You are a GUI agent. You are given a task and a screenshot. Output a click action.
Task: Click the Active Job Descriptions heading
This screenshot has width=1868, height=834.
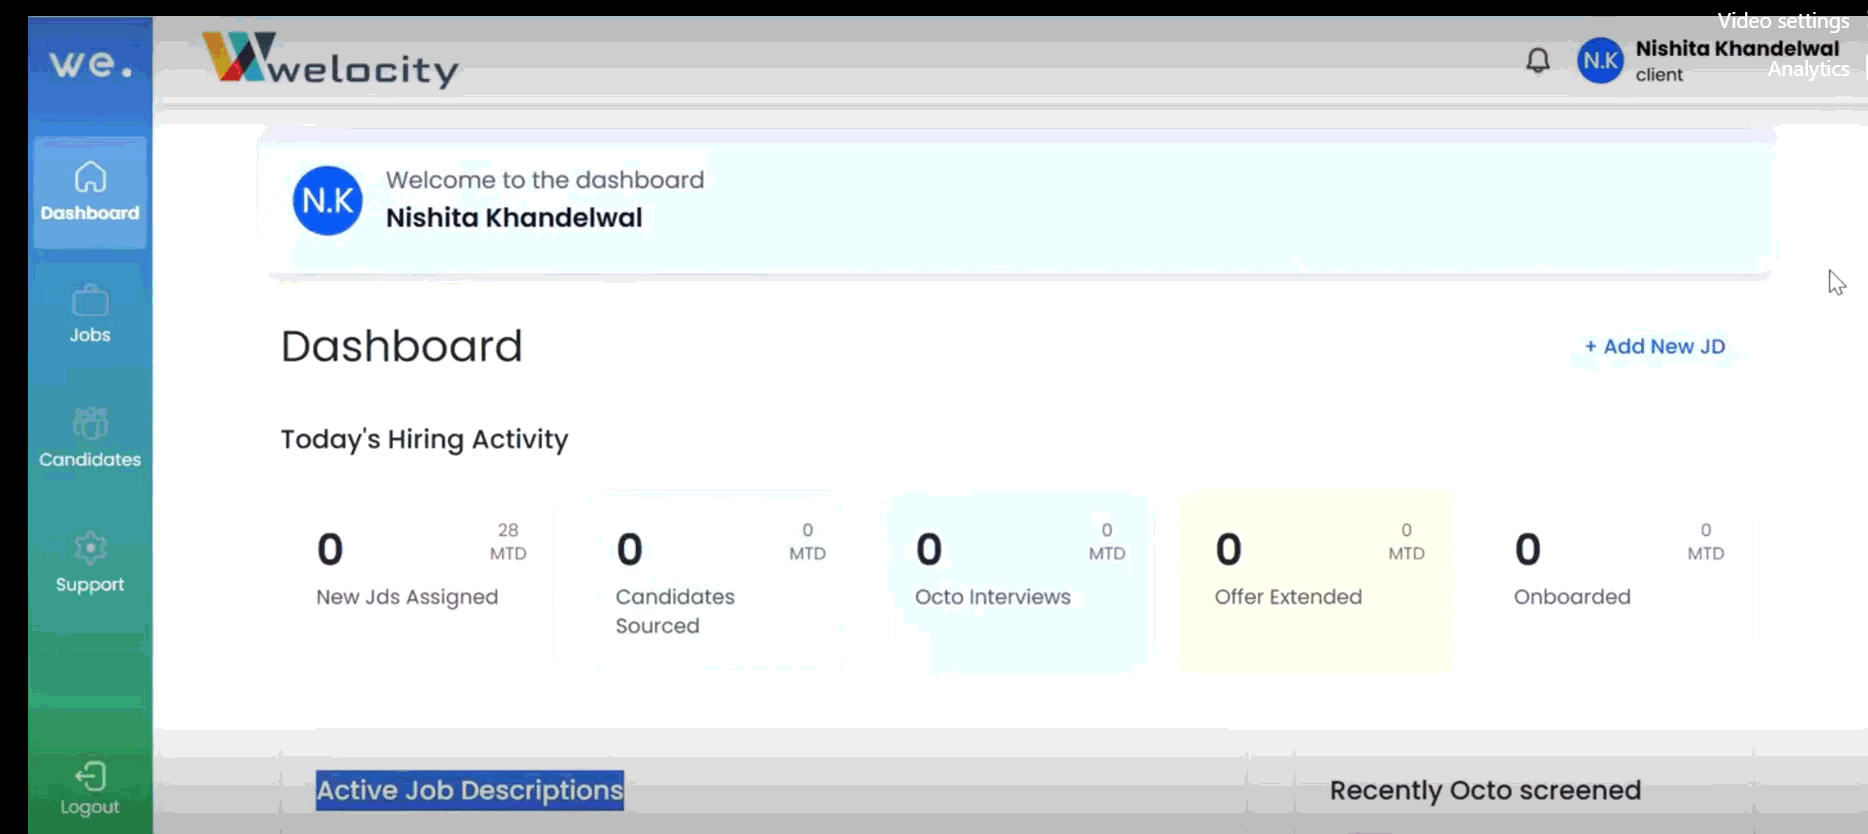(x=469, y=790)
